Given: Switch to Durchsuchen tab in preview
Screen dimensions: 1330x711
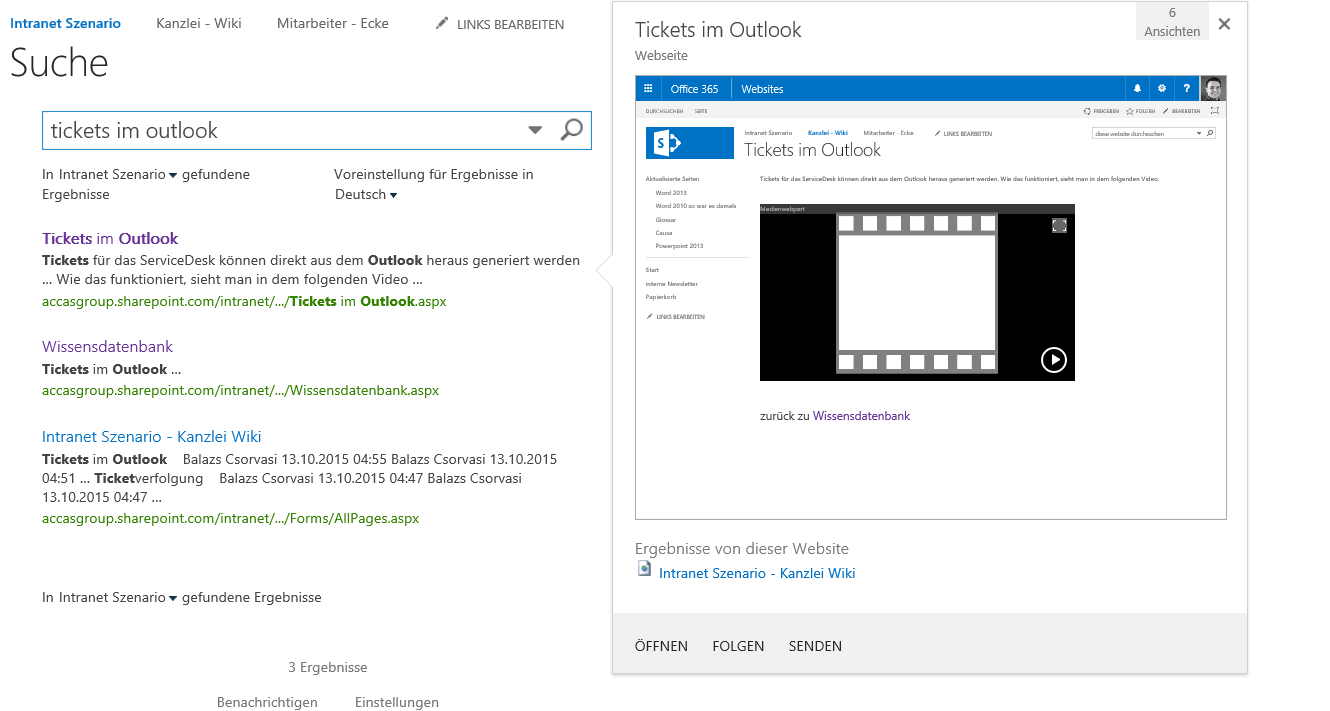Looking at the screenshot, I should [x=664, y=111].
